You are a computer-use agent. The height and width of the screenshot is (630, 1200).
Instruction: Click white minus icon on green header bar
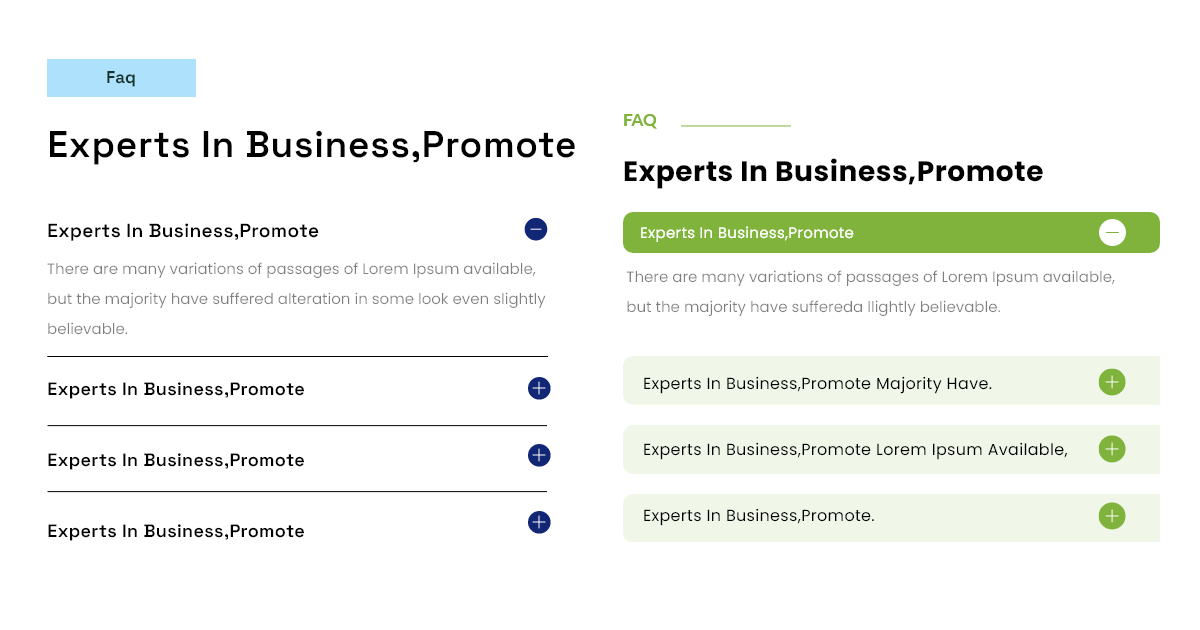pos(1112,233)
